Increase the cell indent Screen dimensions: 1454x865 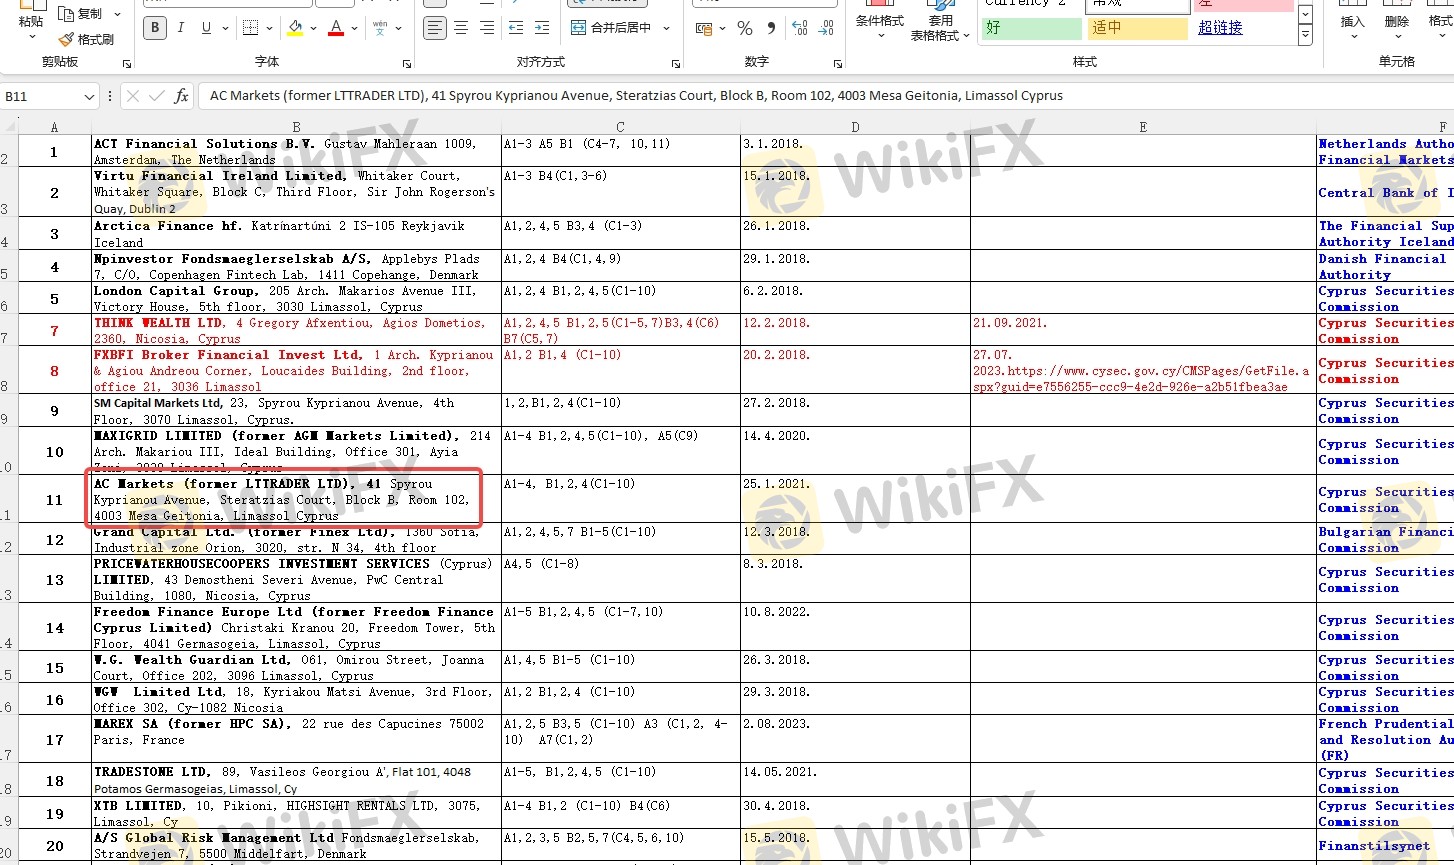(x=542, y=28)
